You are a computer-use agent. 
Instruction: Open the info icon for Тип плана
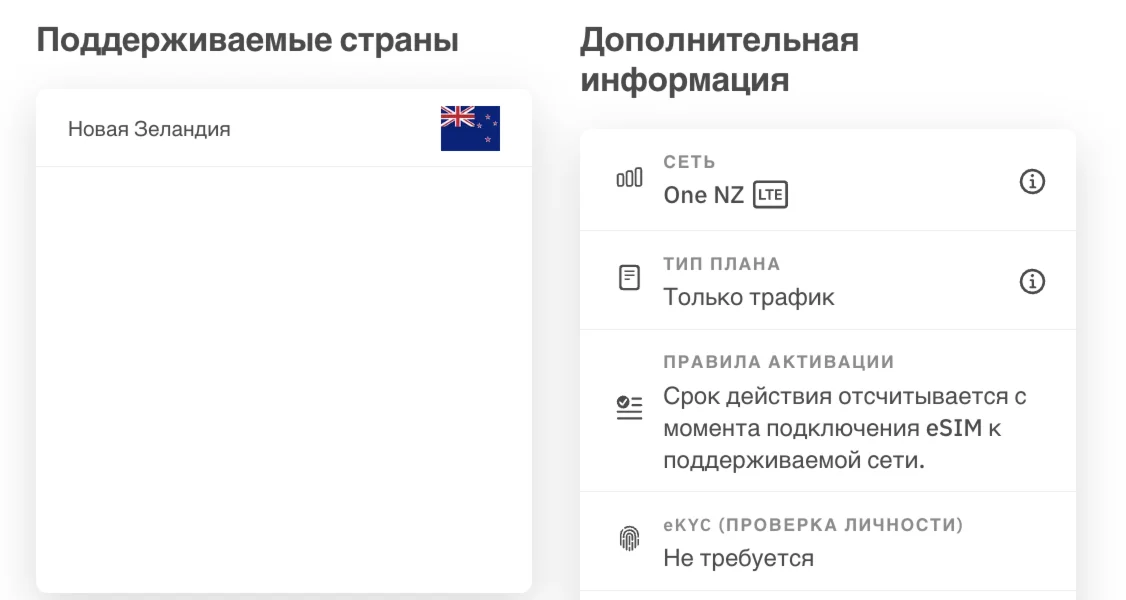point(1031,282)
